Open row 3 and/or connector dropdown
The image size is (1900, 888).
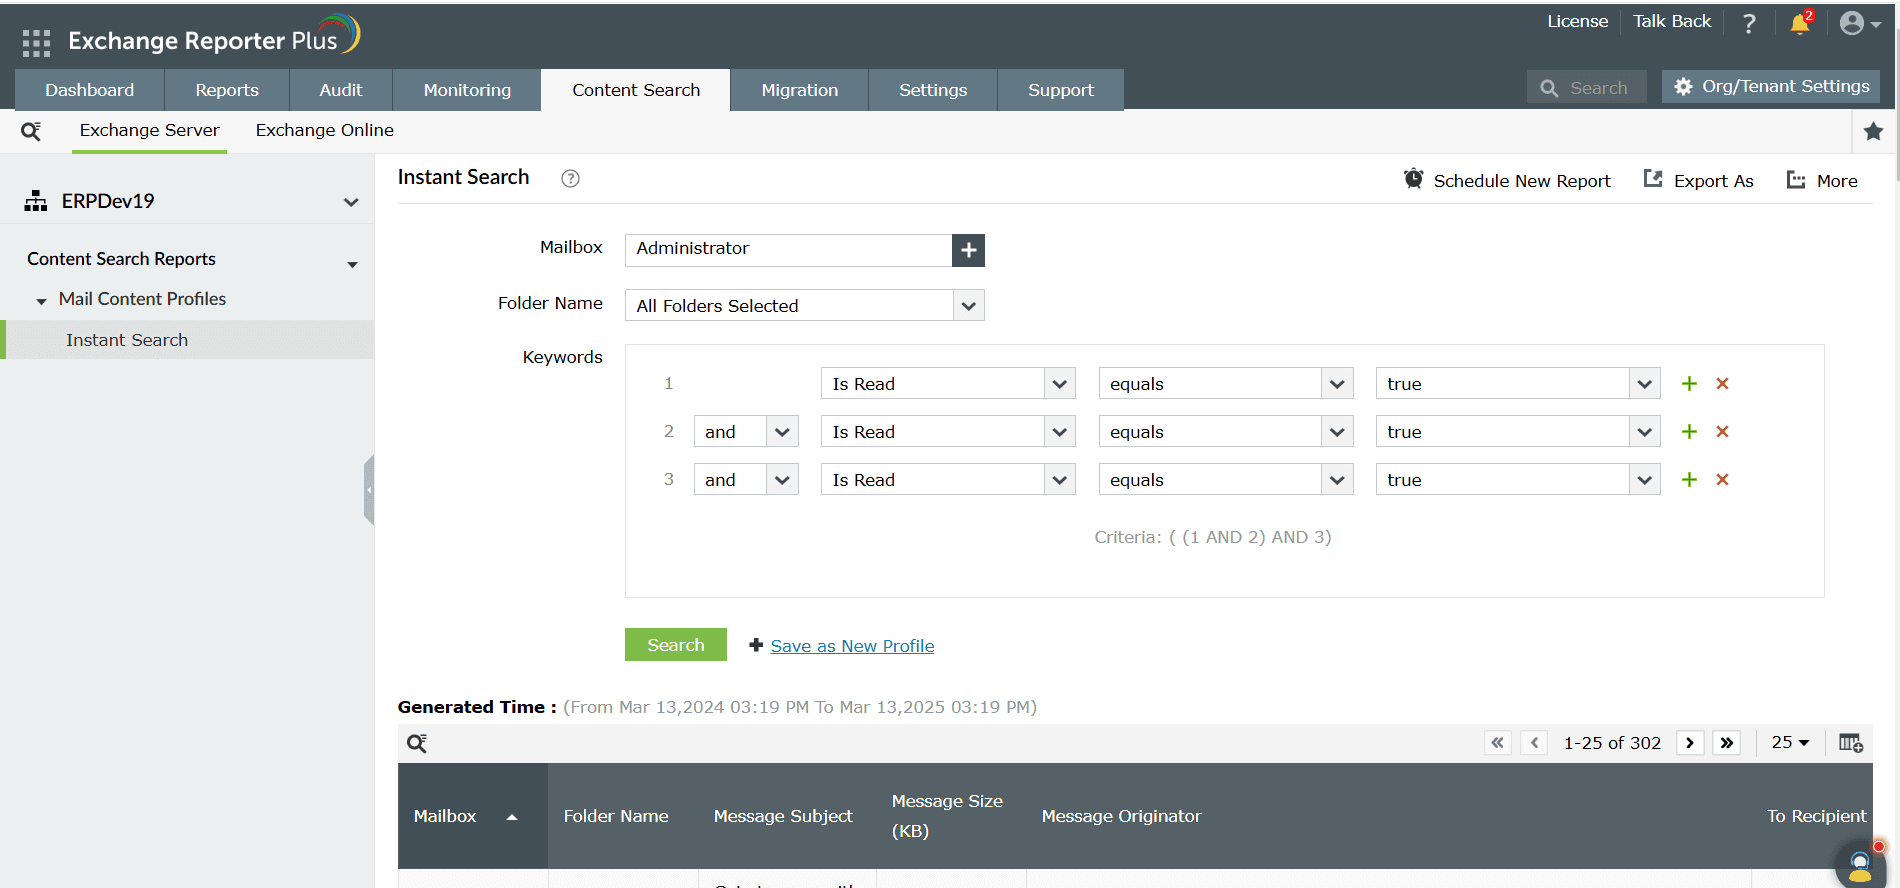(746, 479)
